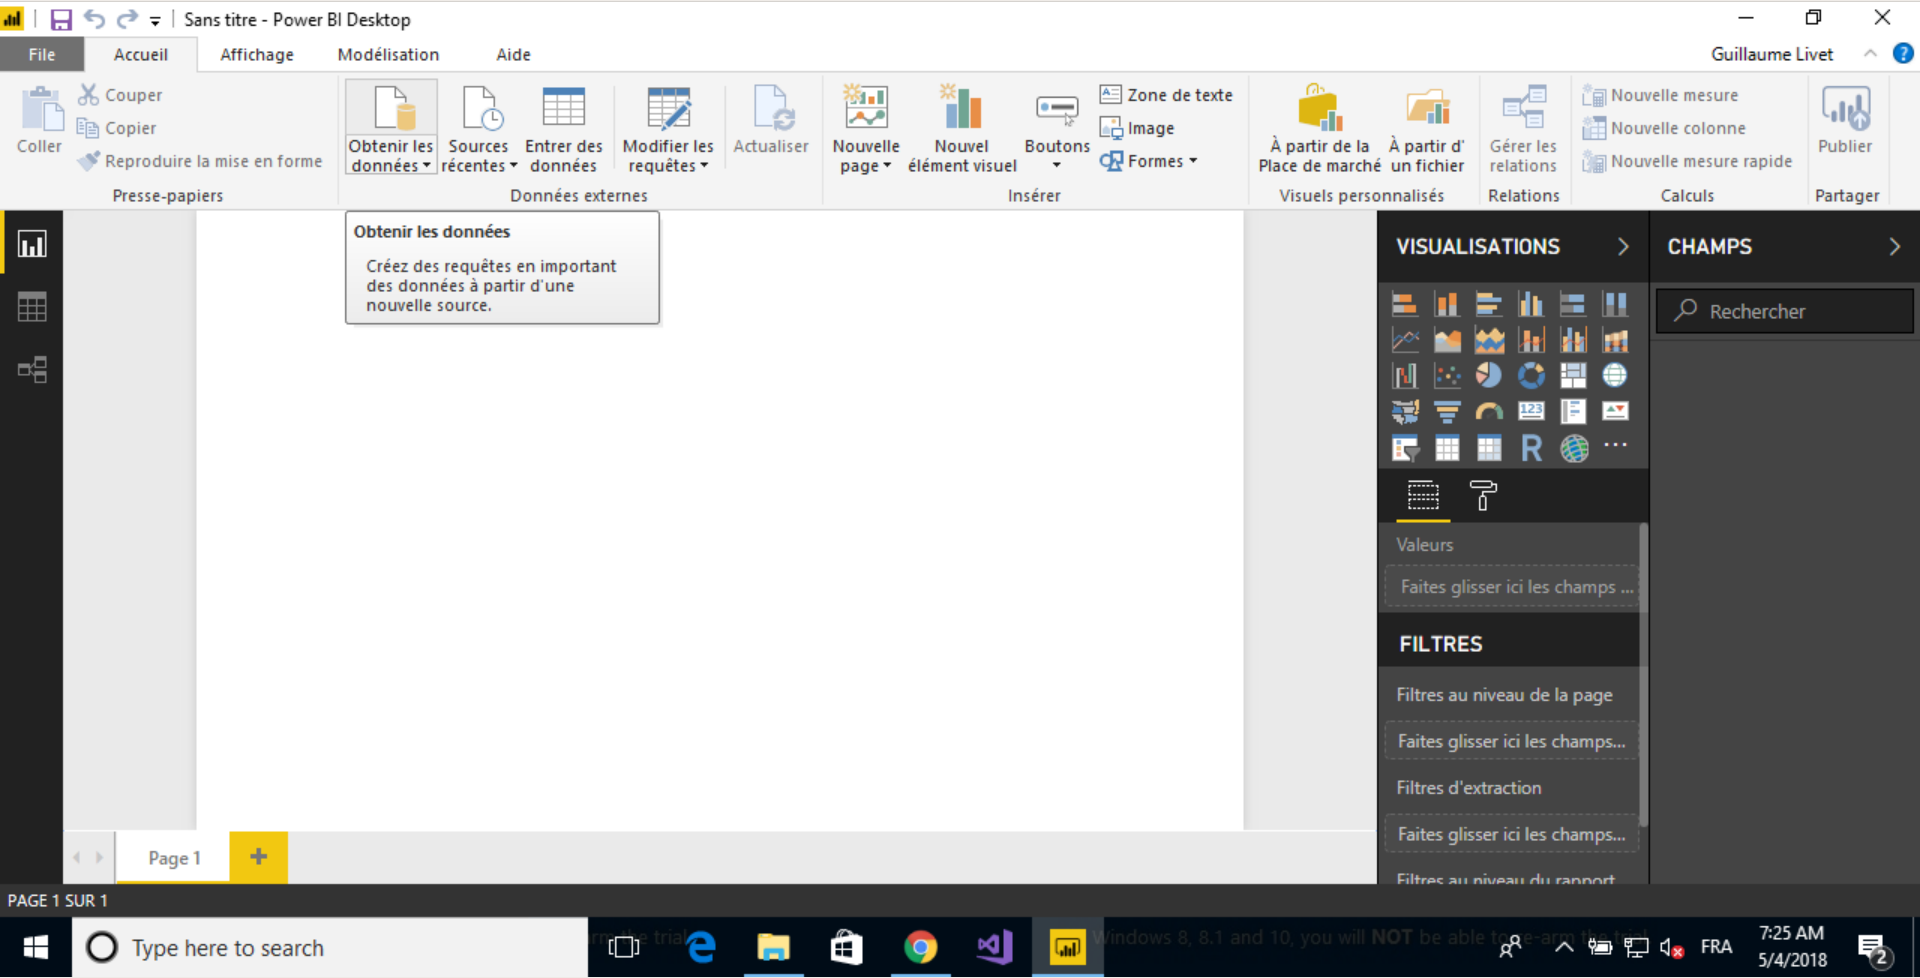Viewport: 1920px width, 978px height.
Task: Select the waterfall chart visual
Action: coord(1405,376)
